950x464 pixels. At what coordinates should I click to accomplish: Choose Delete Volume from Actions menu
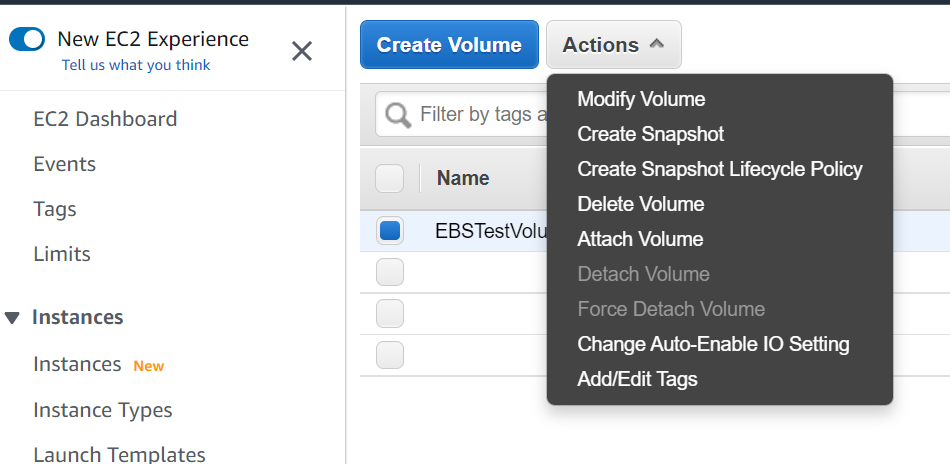(640, 204)
